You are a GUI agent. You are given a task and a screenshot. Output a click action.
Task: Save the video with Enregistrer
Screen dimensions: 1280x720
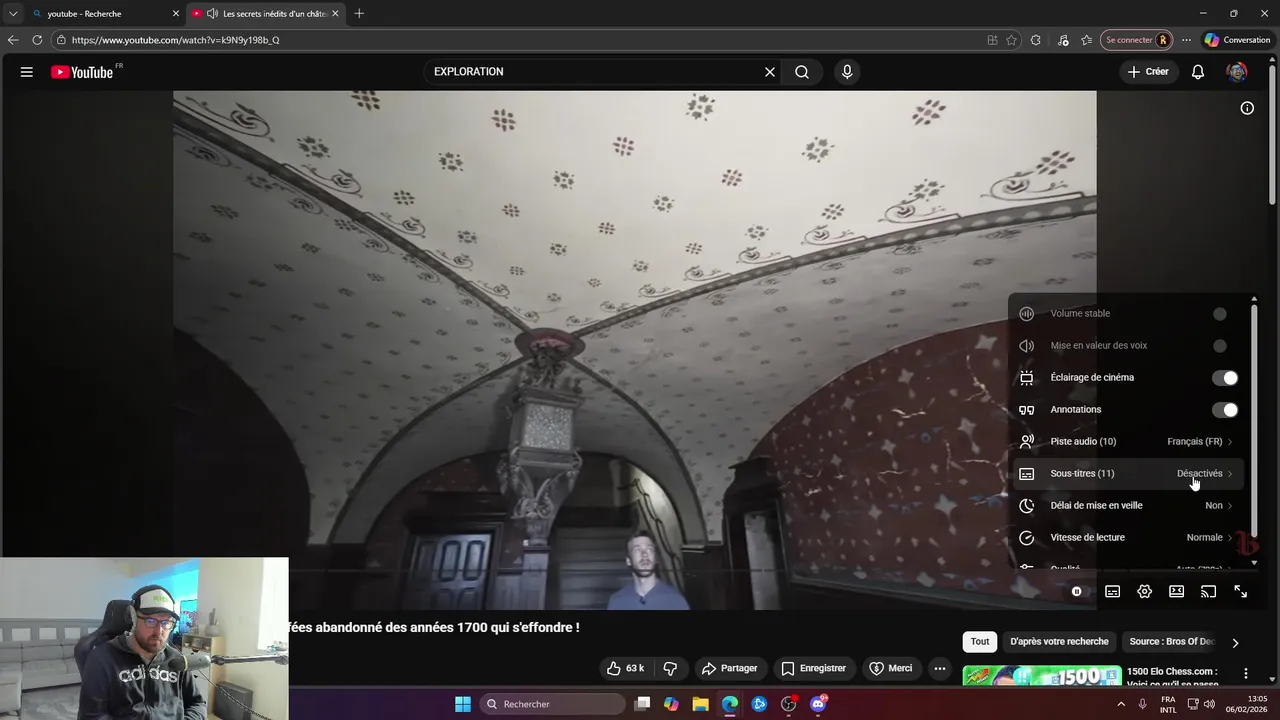click(813, 668)
